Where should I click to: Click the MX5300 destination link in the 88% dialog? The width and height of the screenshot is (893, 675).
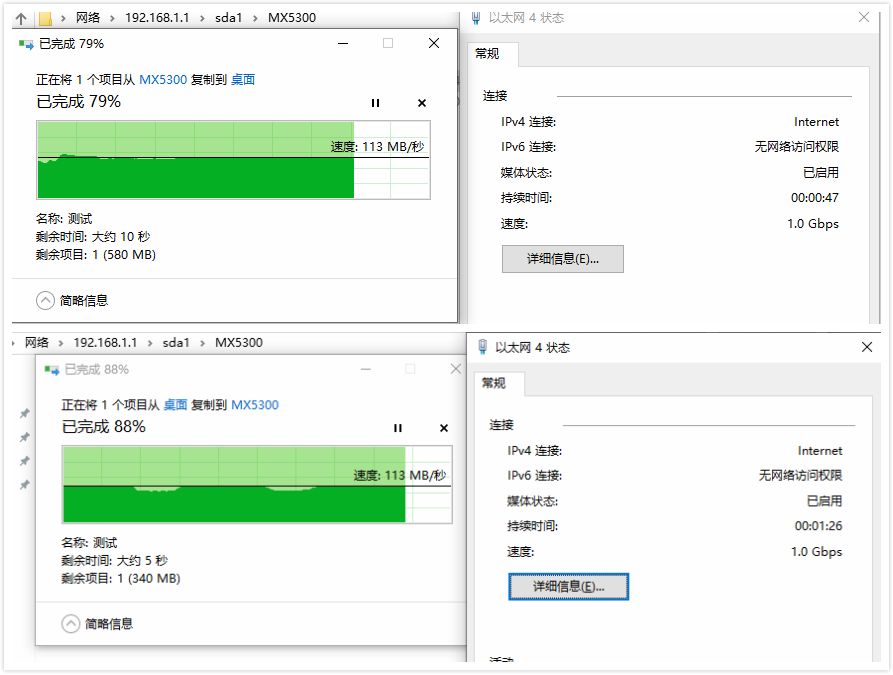255,405
